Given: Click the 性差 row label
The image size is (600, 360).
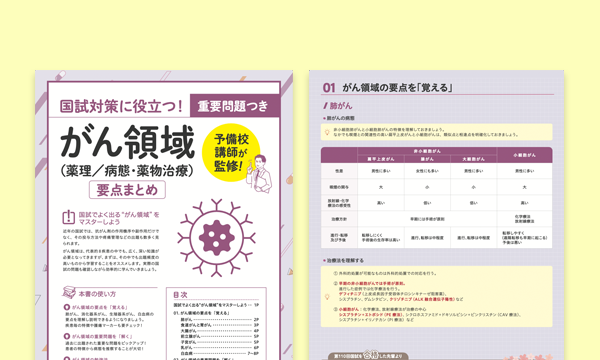Looking at the screenshot, I should (x=339, y=171).
